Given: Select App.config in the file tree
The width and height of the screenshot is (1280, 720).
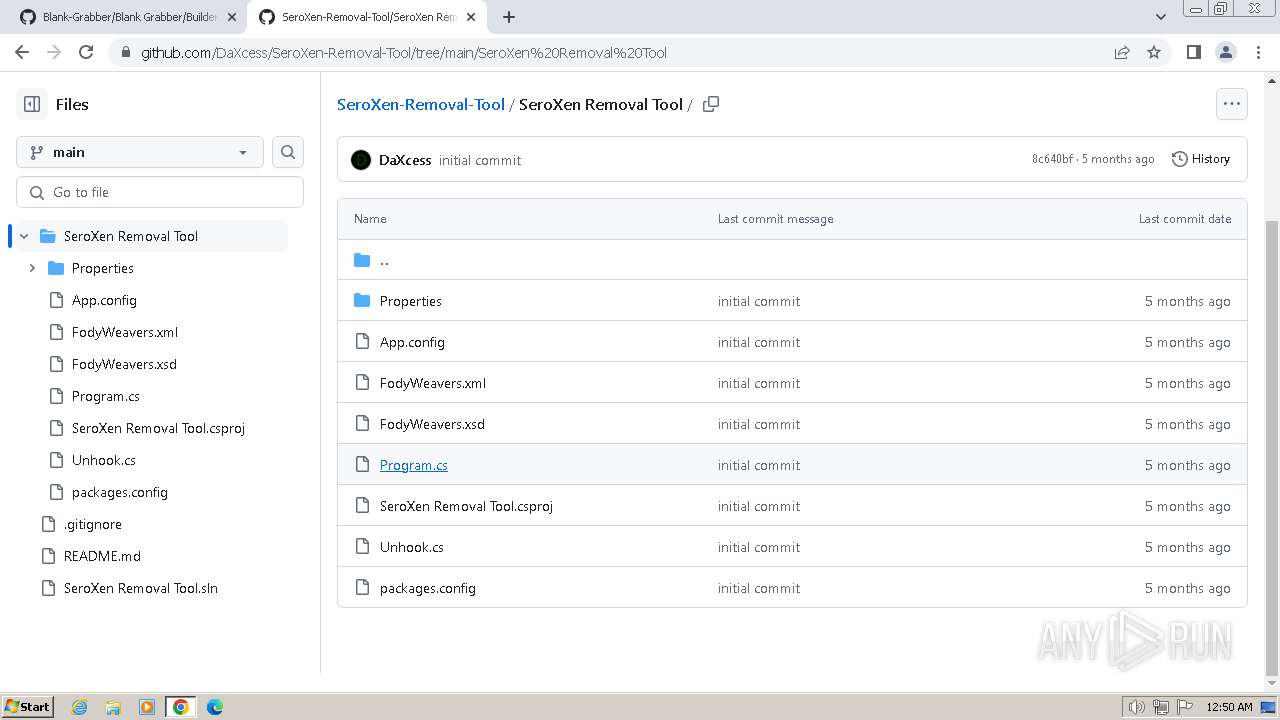Looking at the screenshot, I should point(104,300).
